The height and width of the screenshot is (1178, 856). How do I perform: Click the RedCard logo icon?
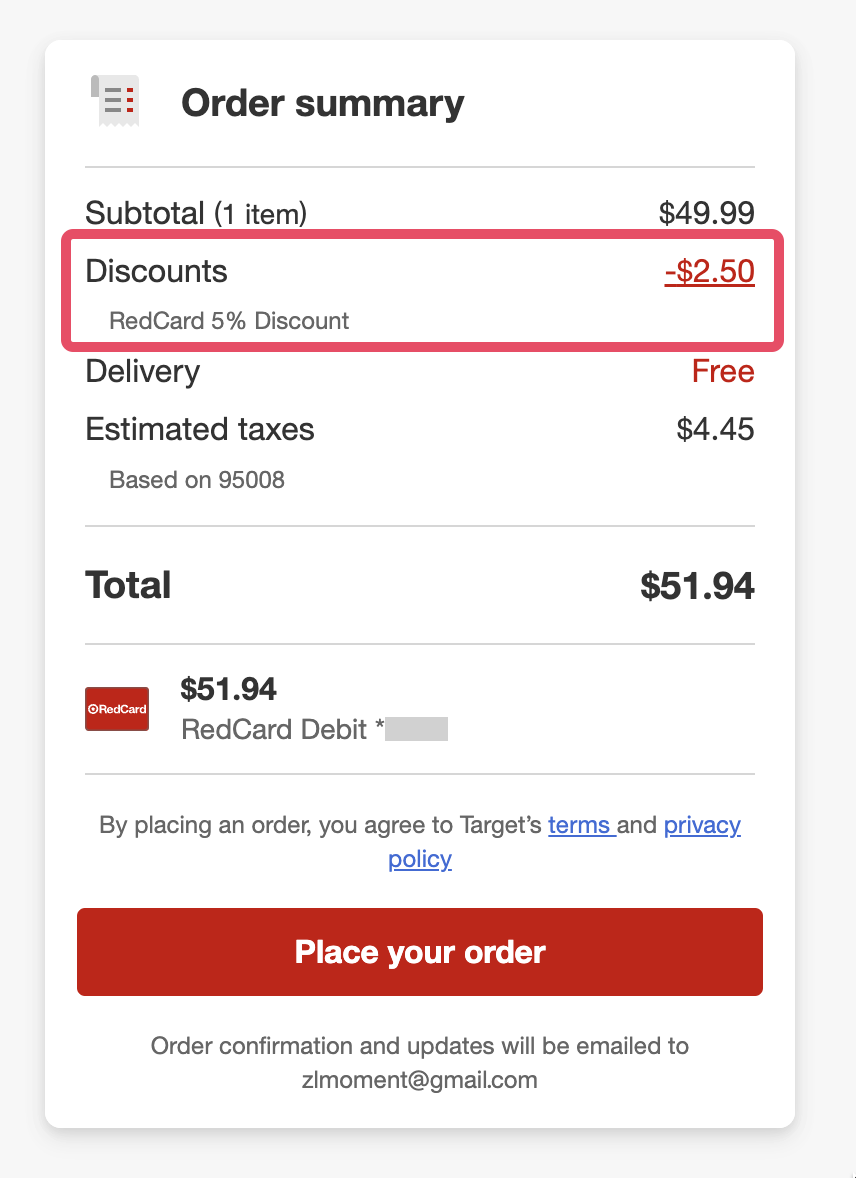point(117,709)
